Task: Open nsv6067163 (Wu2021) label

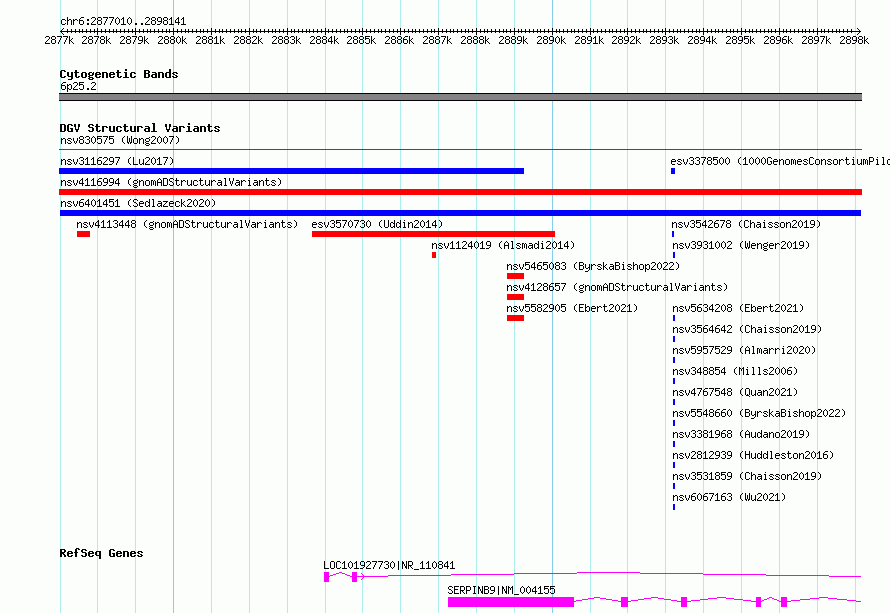Action: [x=729, y=497]
